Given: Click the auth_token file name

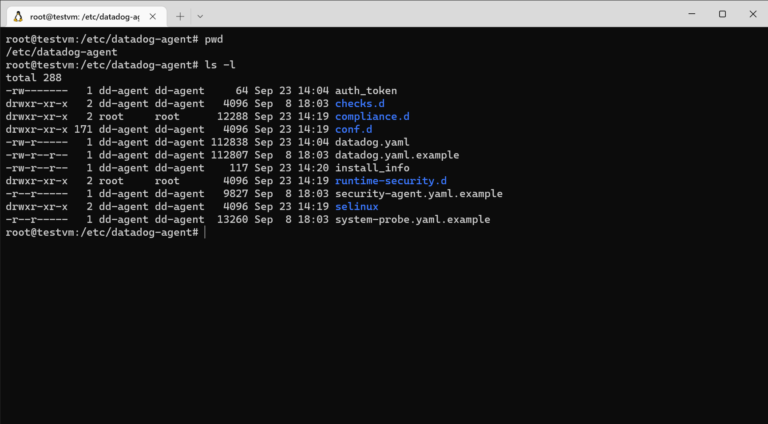Looking at the screenshot, I should 365,90.
